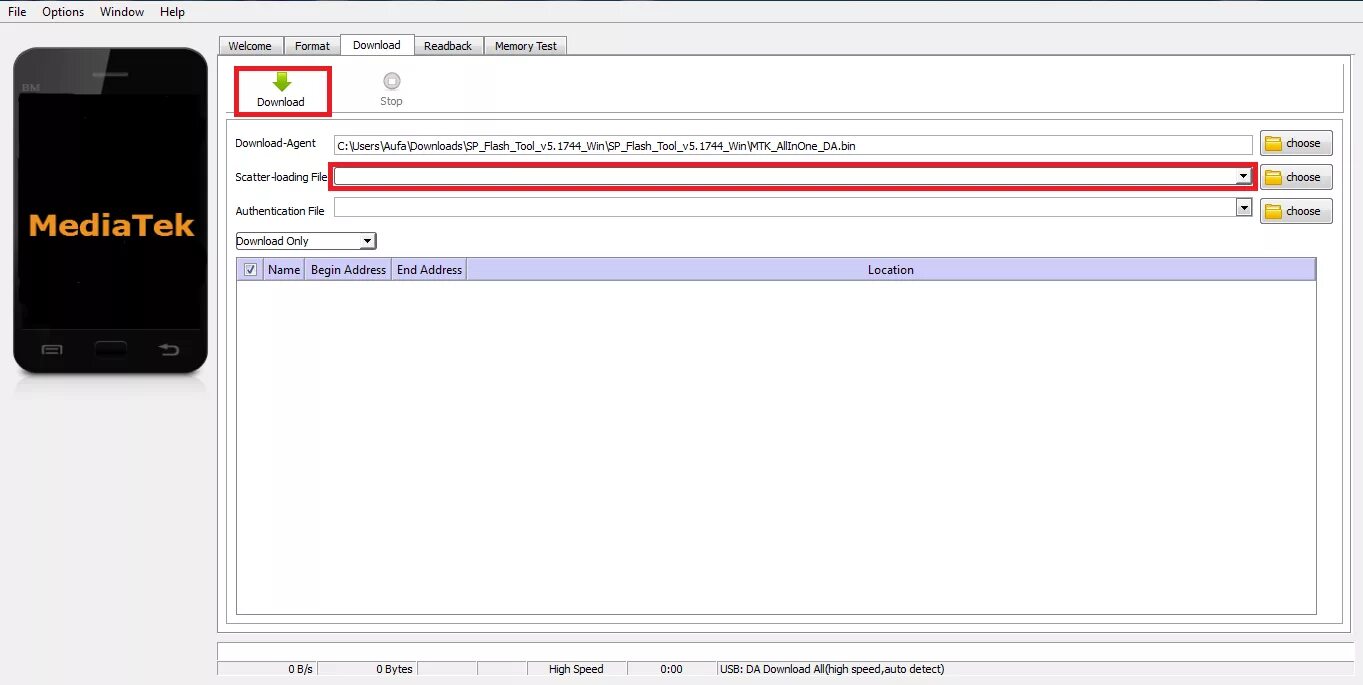
Task: Click the Scatter-loading File label
Action: pyautogui.click(x=281, y=177)
